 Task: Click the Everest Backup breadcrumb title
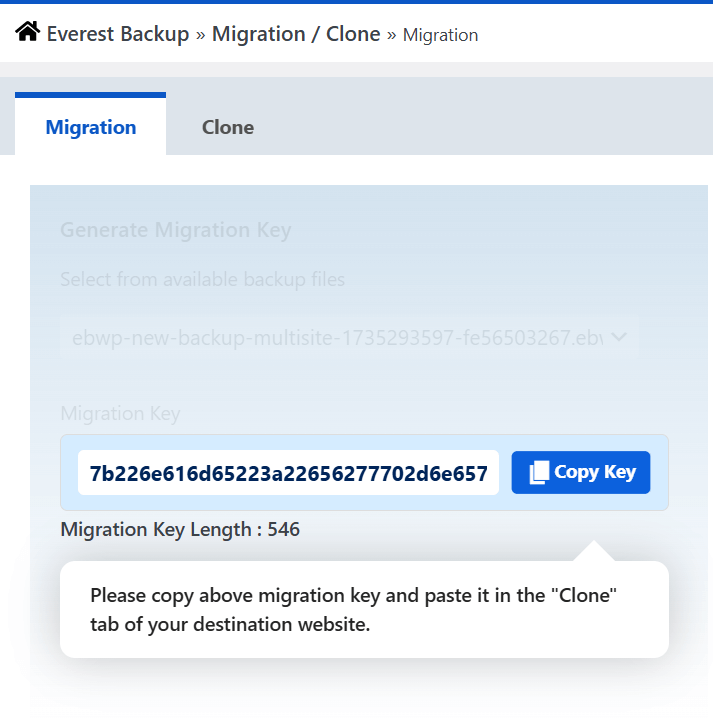(x=117, y=34)
